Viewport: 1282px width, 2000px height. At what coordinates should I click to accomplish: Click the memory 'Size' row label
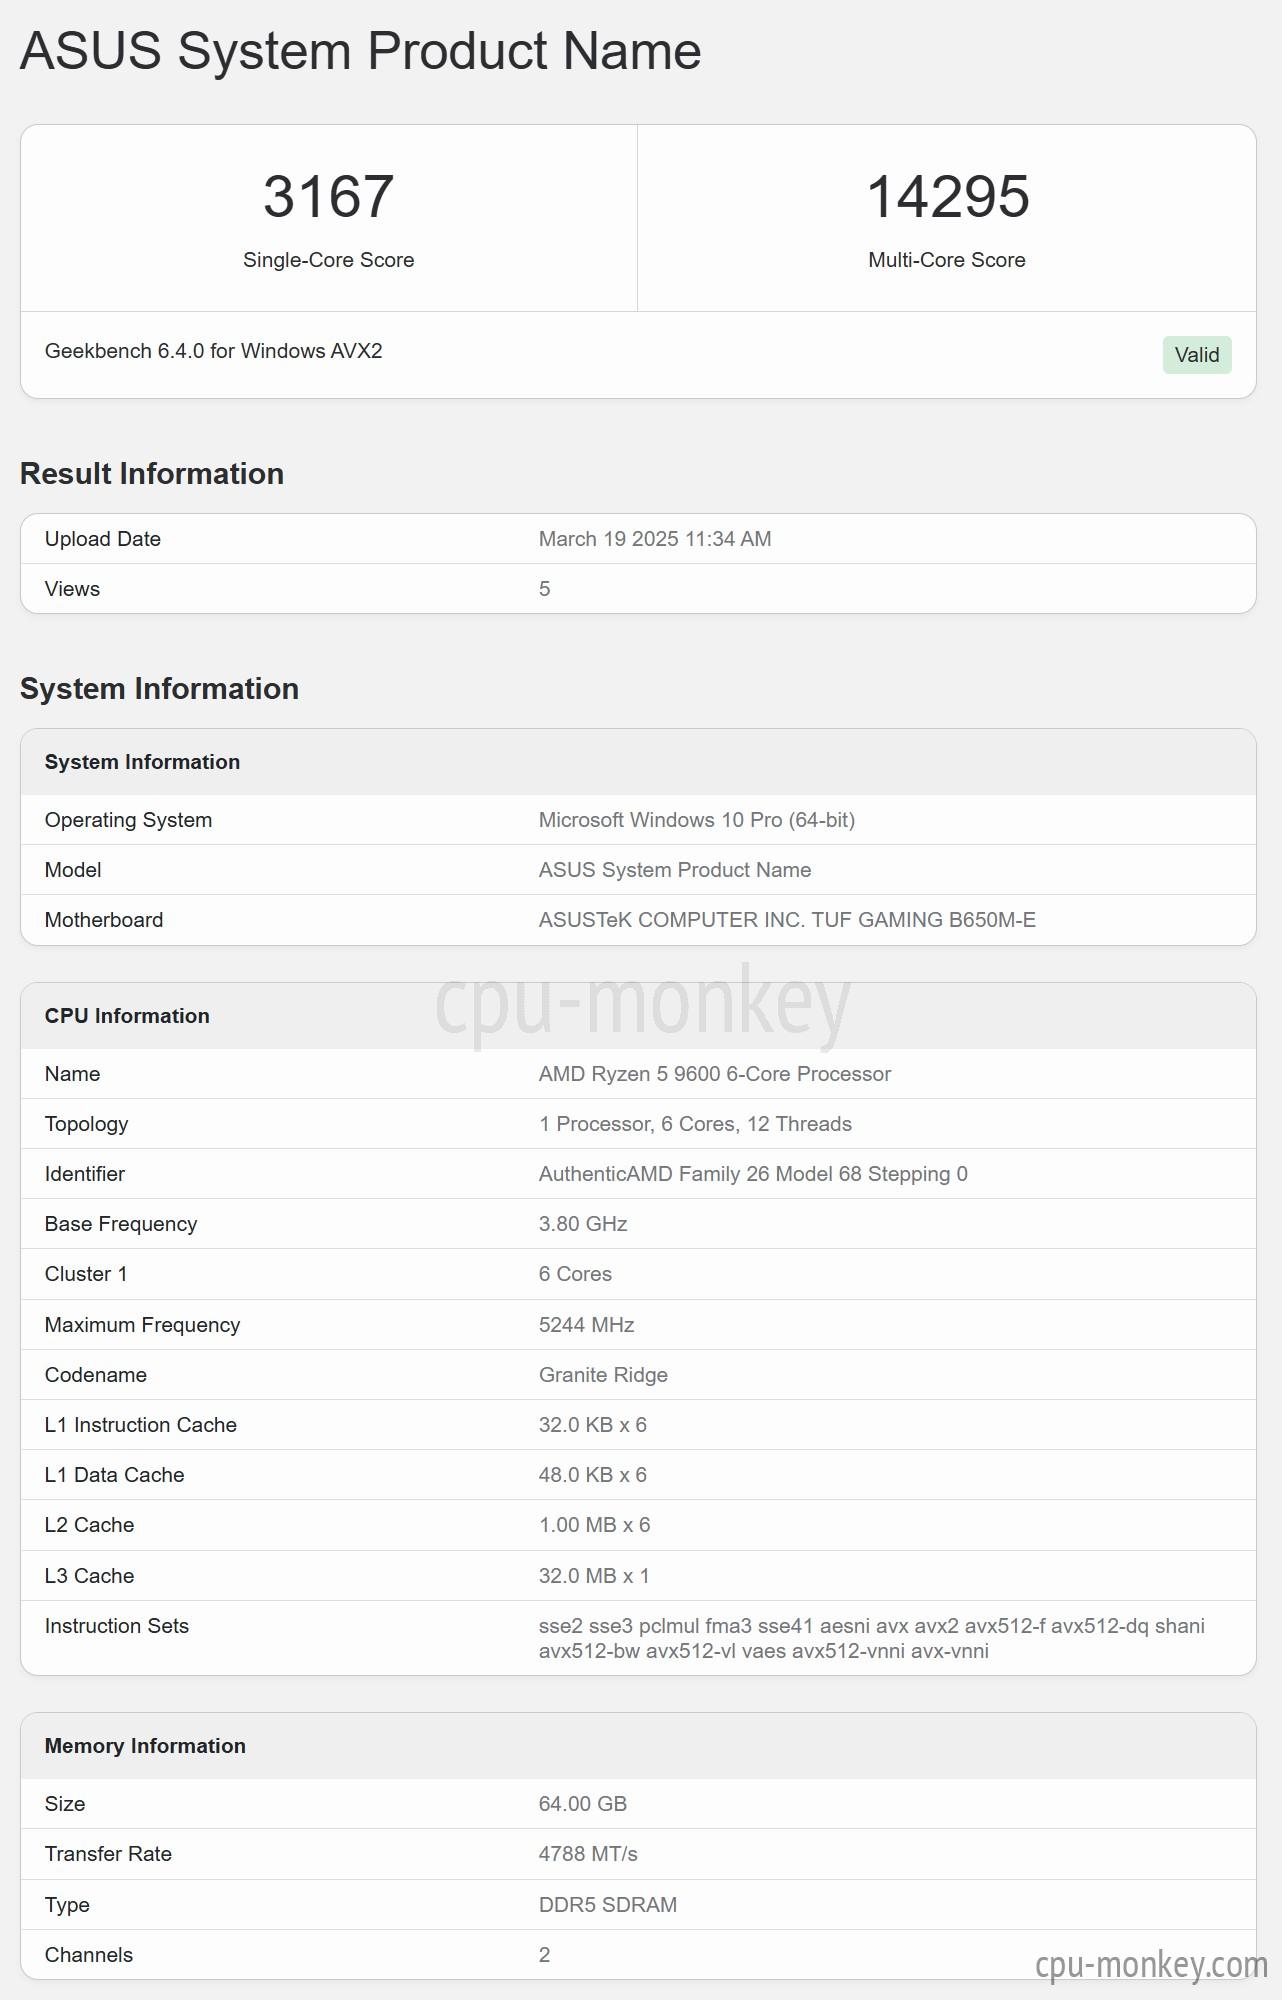point(65,1804)
